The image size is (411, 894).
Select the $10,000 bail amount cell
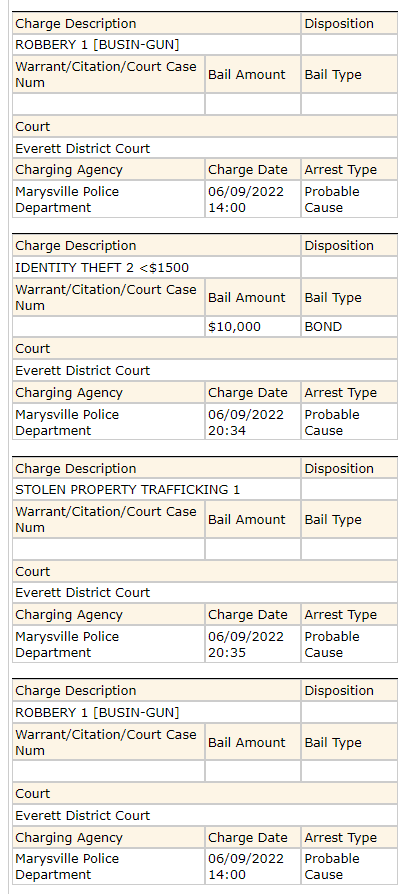(253, 327)
